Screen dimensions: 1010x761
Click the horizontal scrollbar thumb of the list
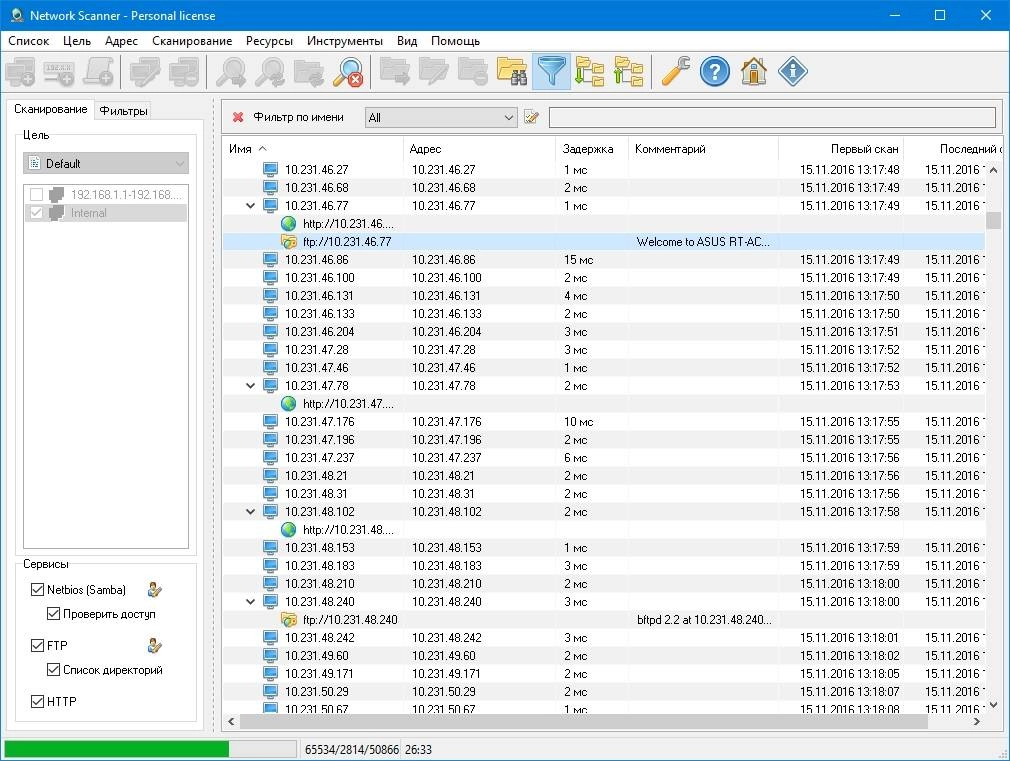click(x=584, y=721)
